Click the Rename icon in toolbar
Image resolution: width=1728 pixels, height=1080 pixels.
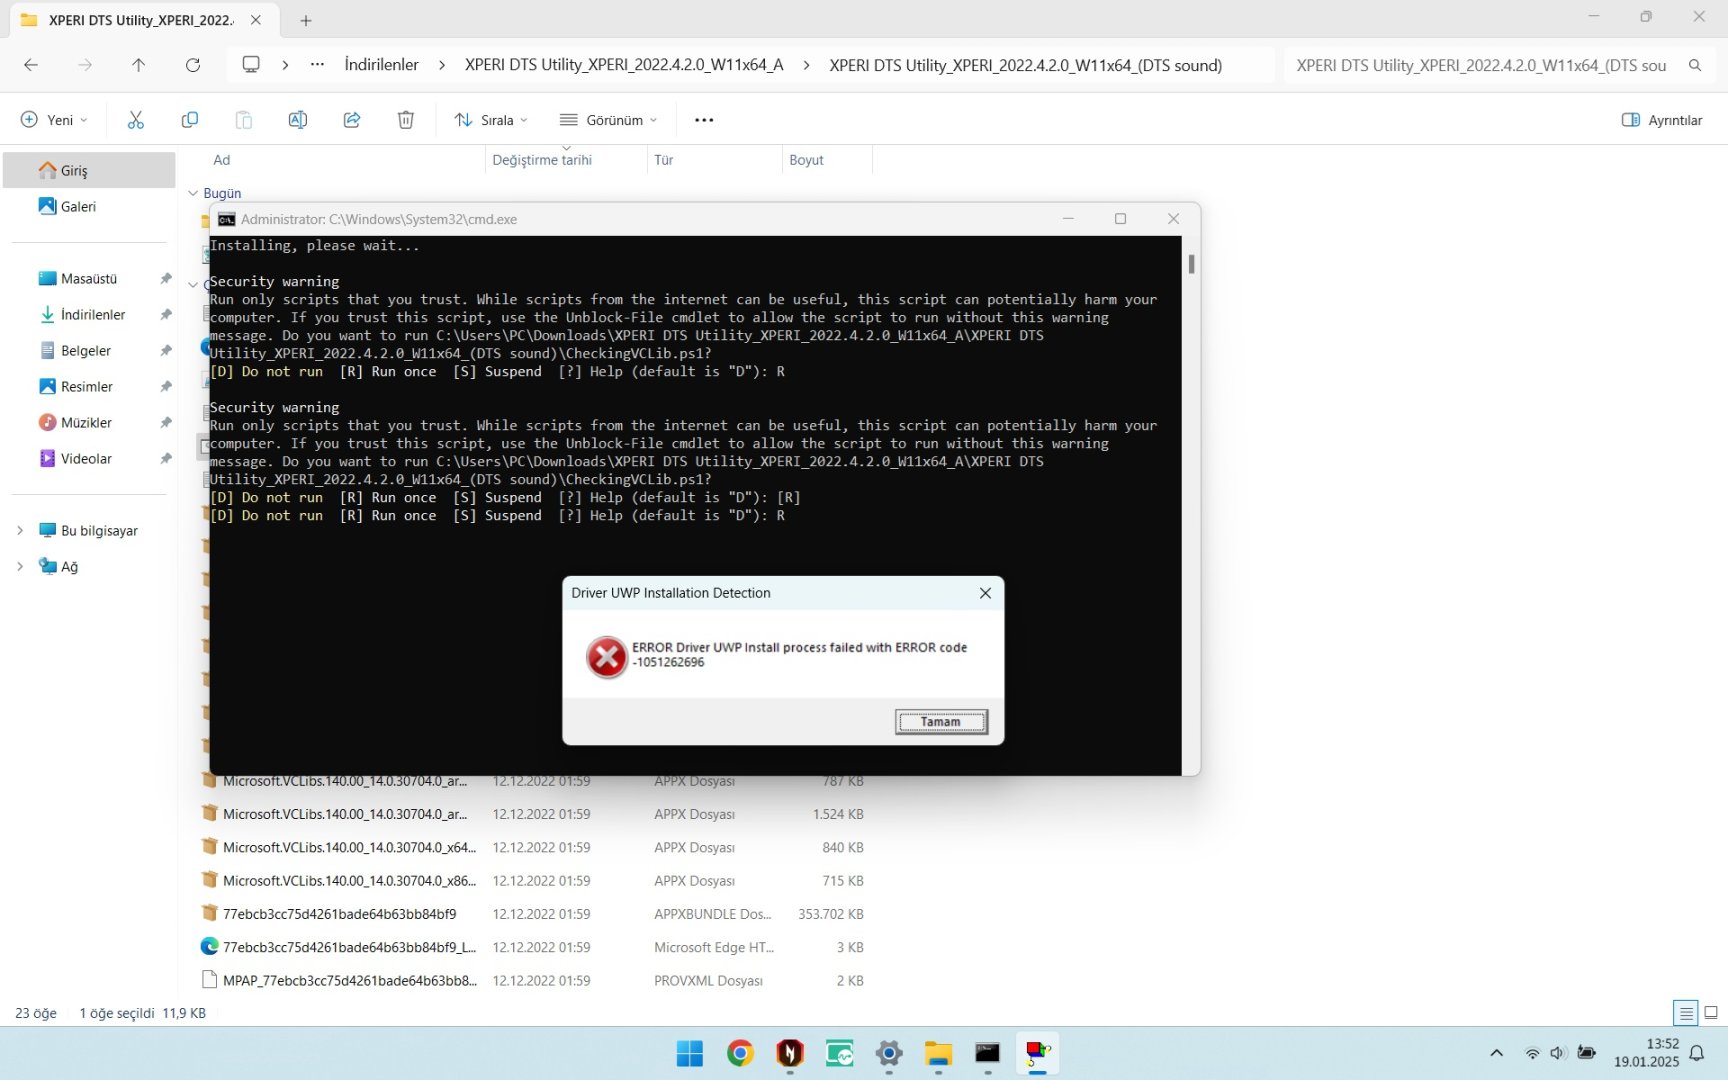(x=298, y=120)
